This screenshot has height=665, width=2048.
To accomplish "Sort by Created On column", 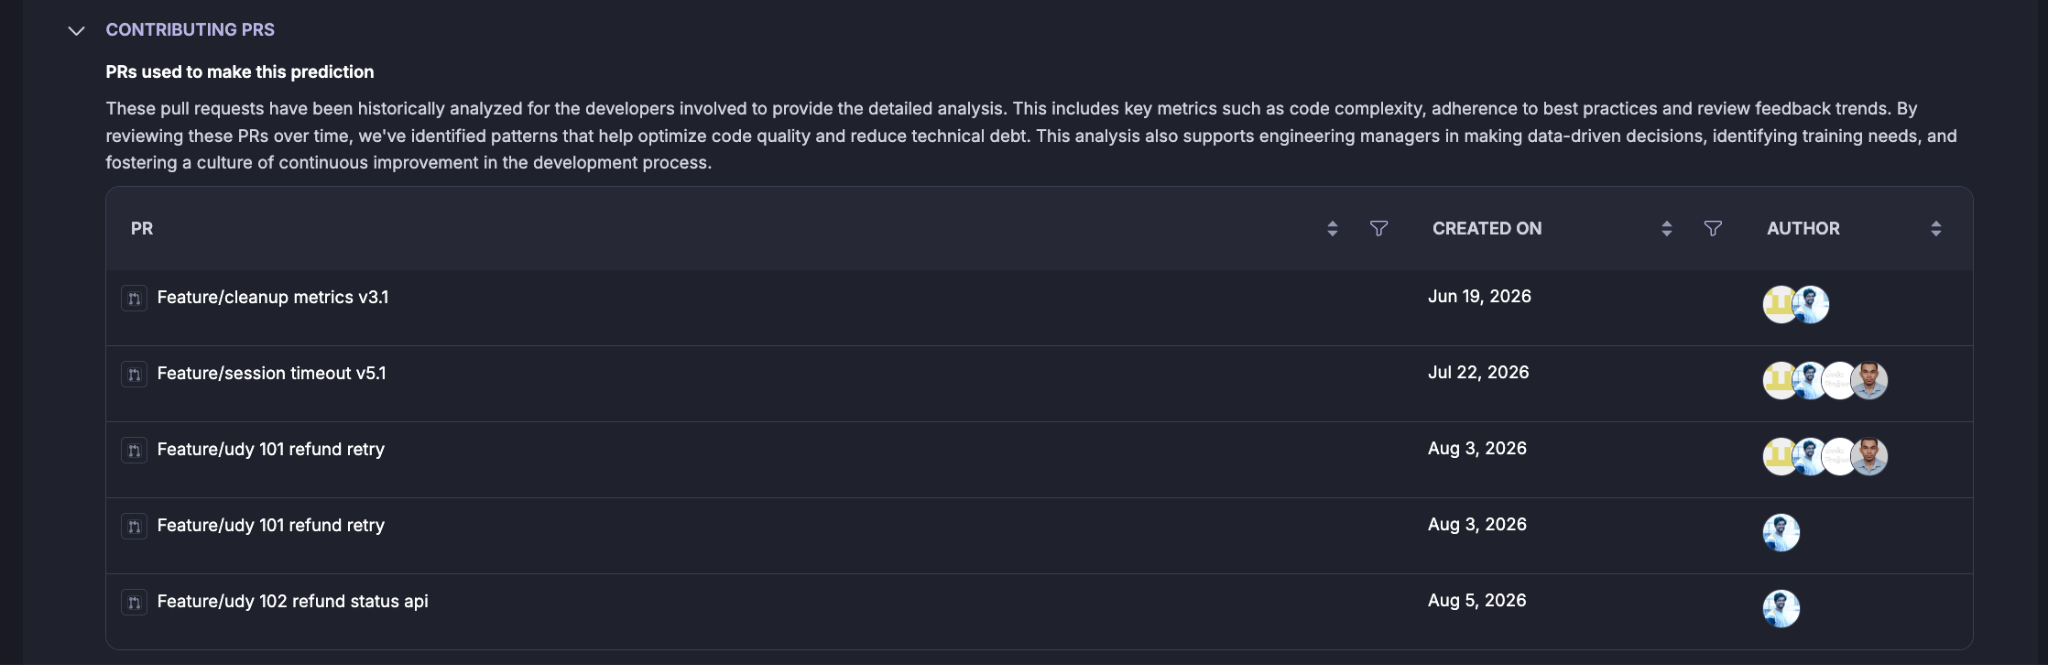I will pos(1666,229).
